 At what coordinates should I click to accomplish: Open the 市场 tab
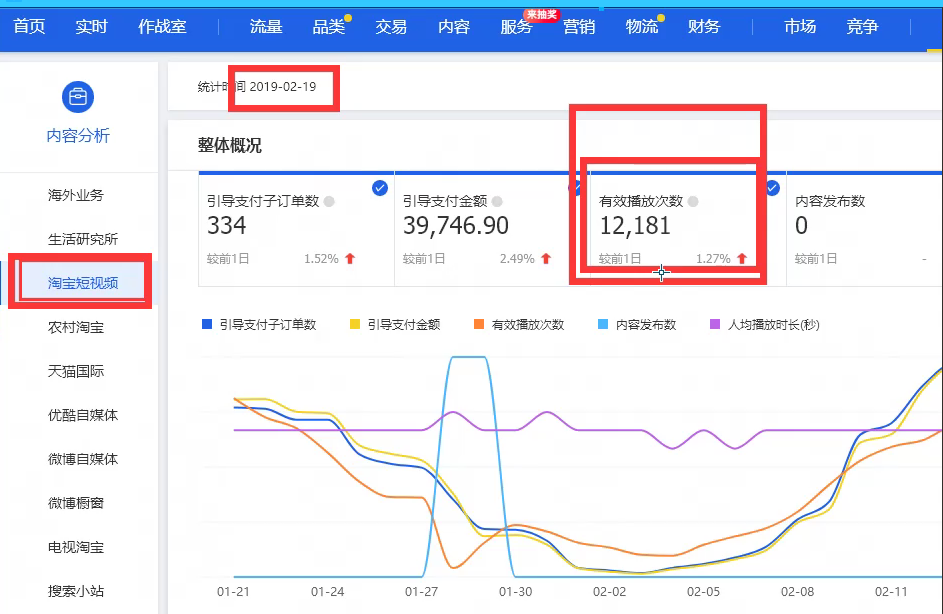(800, 26)
